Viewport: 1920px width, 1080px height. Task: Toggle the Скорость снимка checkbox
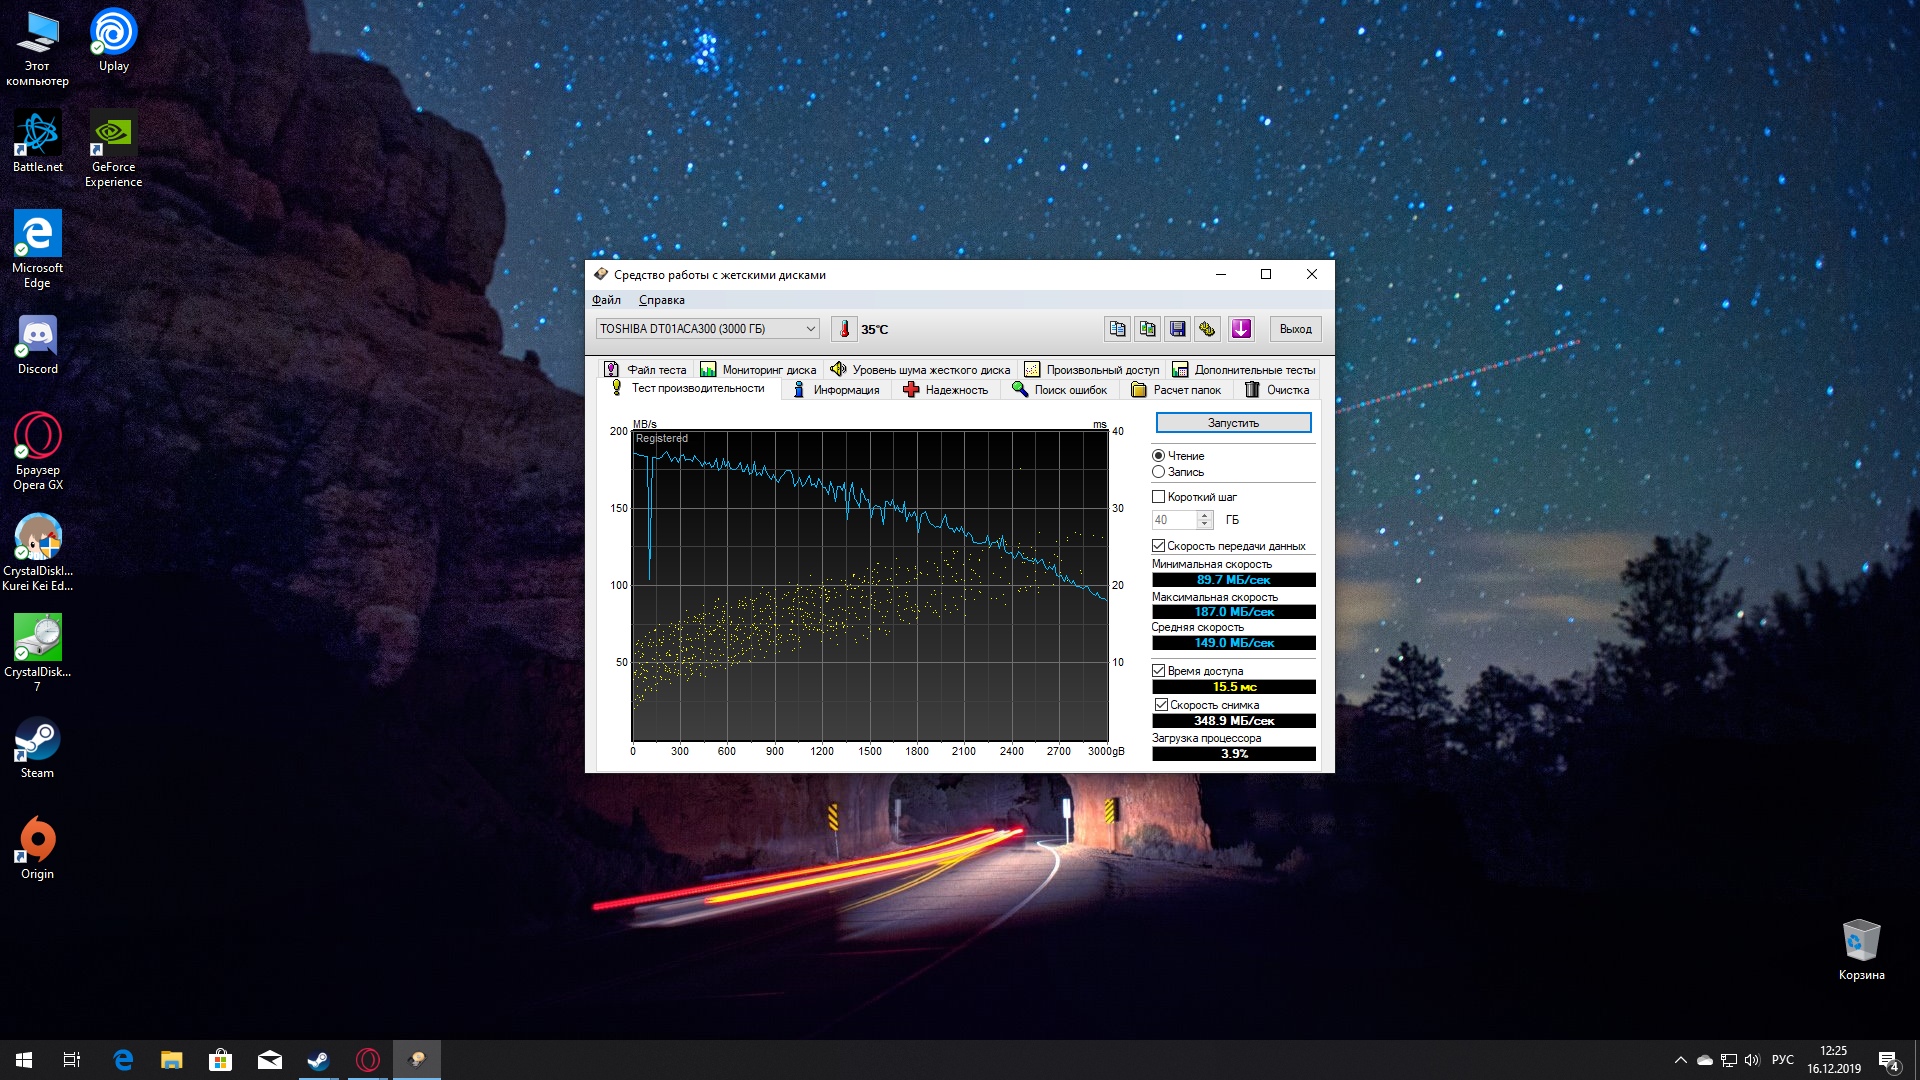(1161, 705)
